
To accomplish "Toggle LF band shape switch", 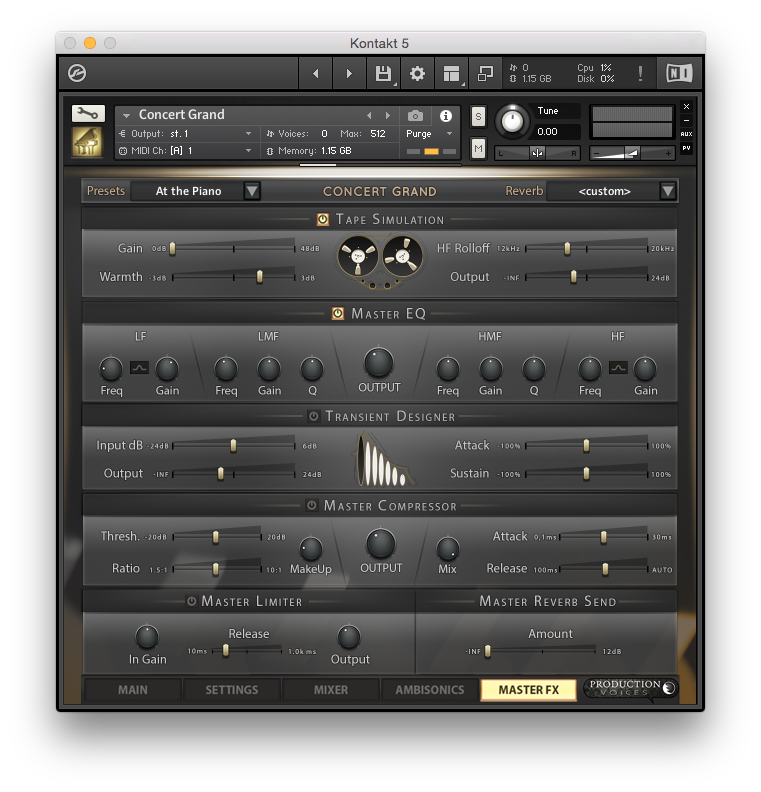I will tap(139, 368).
